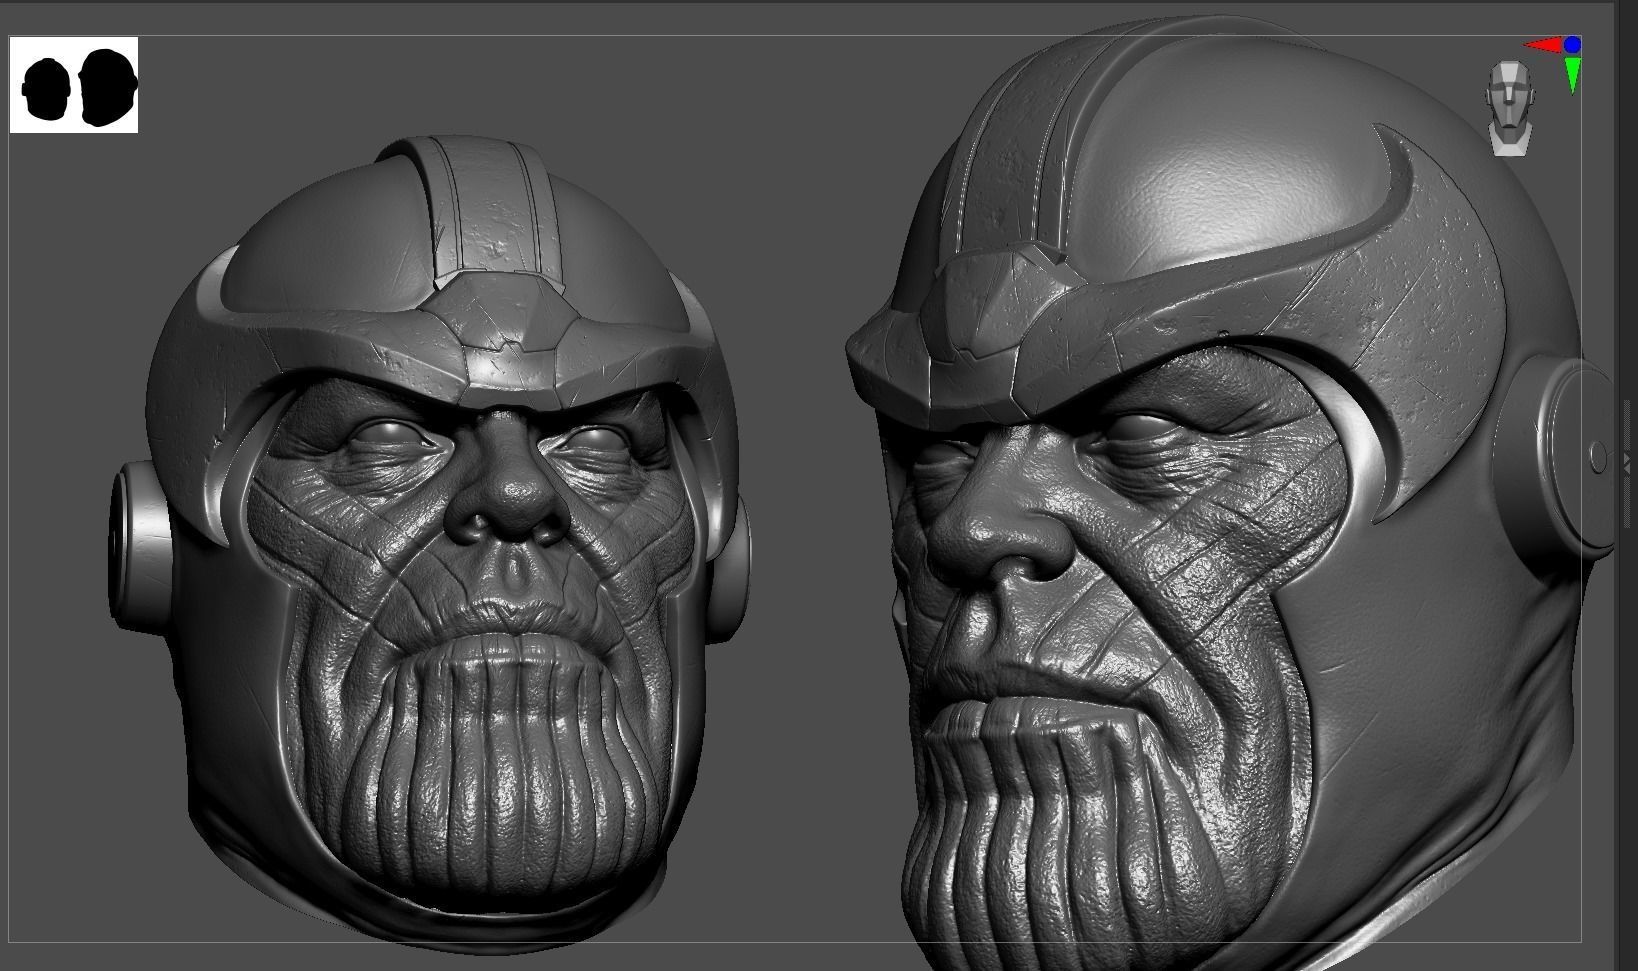Click the red X-axis cone on the axis gizmo
Viewport: 1638px width, 971px height.
[x=1543, y=45]
